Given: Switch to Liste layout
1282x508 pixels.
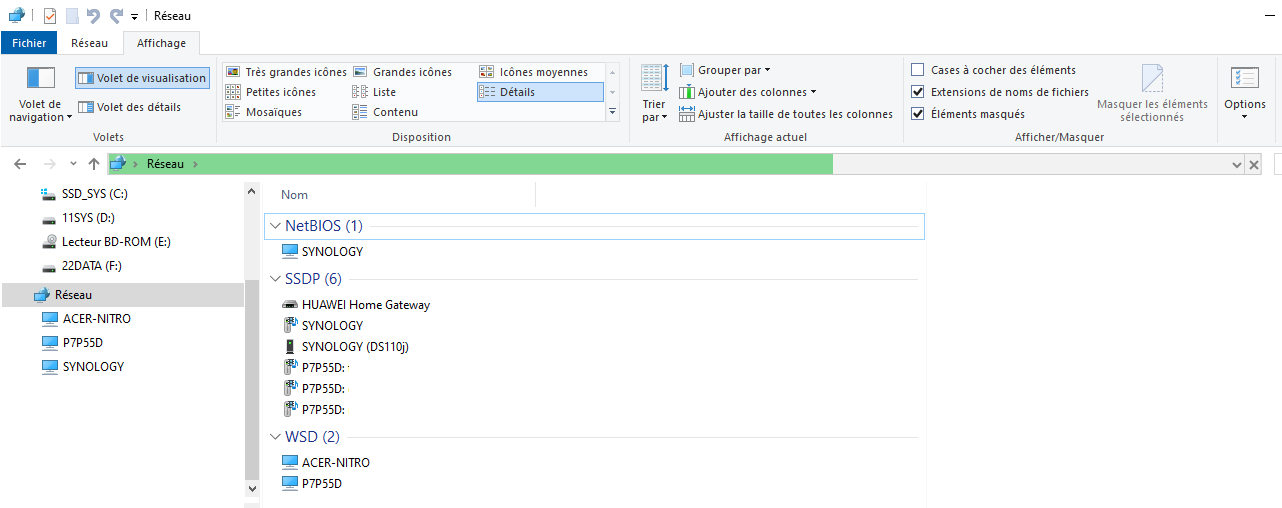Looking at the screenshot, I should (375, 92).
